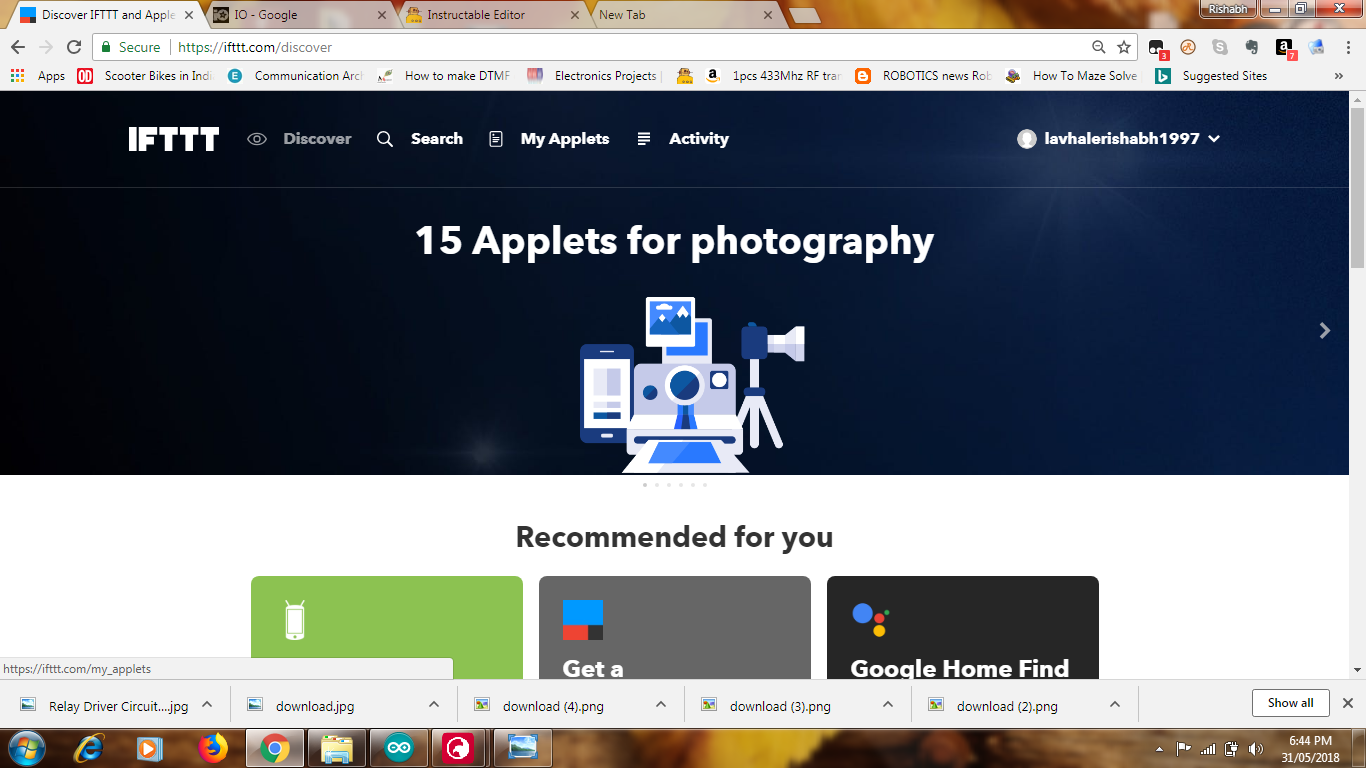Expand options for download.jpg
The width and height of the screenshot is (1366, 768).
click(434, 705)
